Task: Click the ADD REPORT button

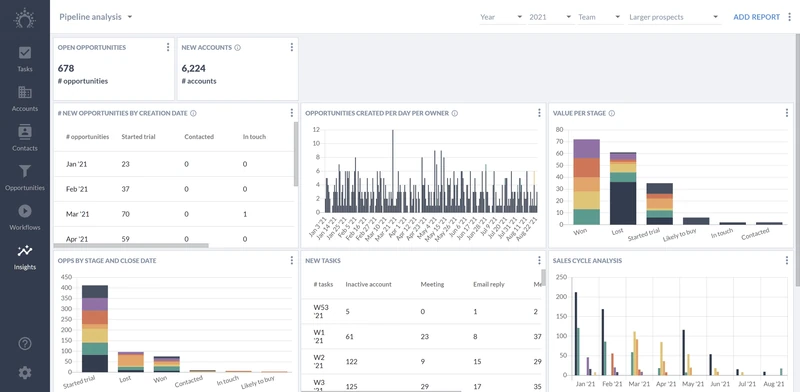Action: (757, 17)
